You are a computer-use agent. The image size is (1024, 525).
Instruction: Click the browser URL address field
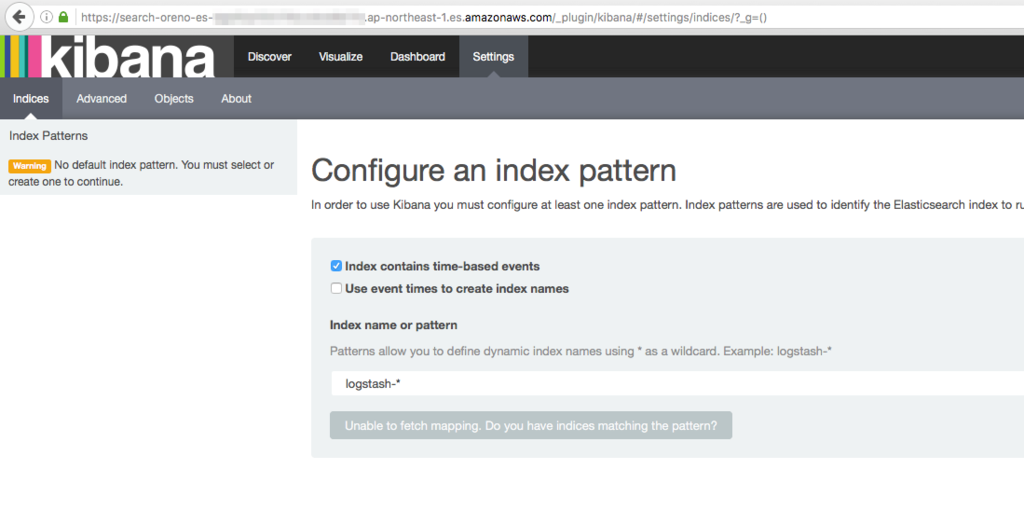coord(549,18)
